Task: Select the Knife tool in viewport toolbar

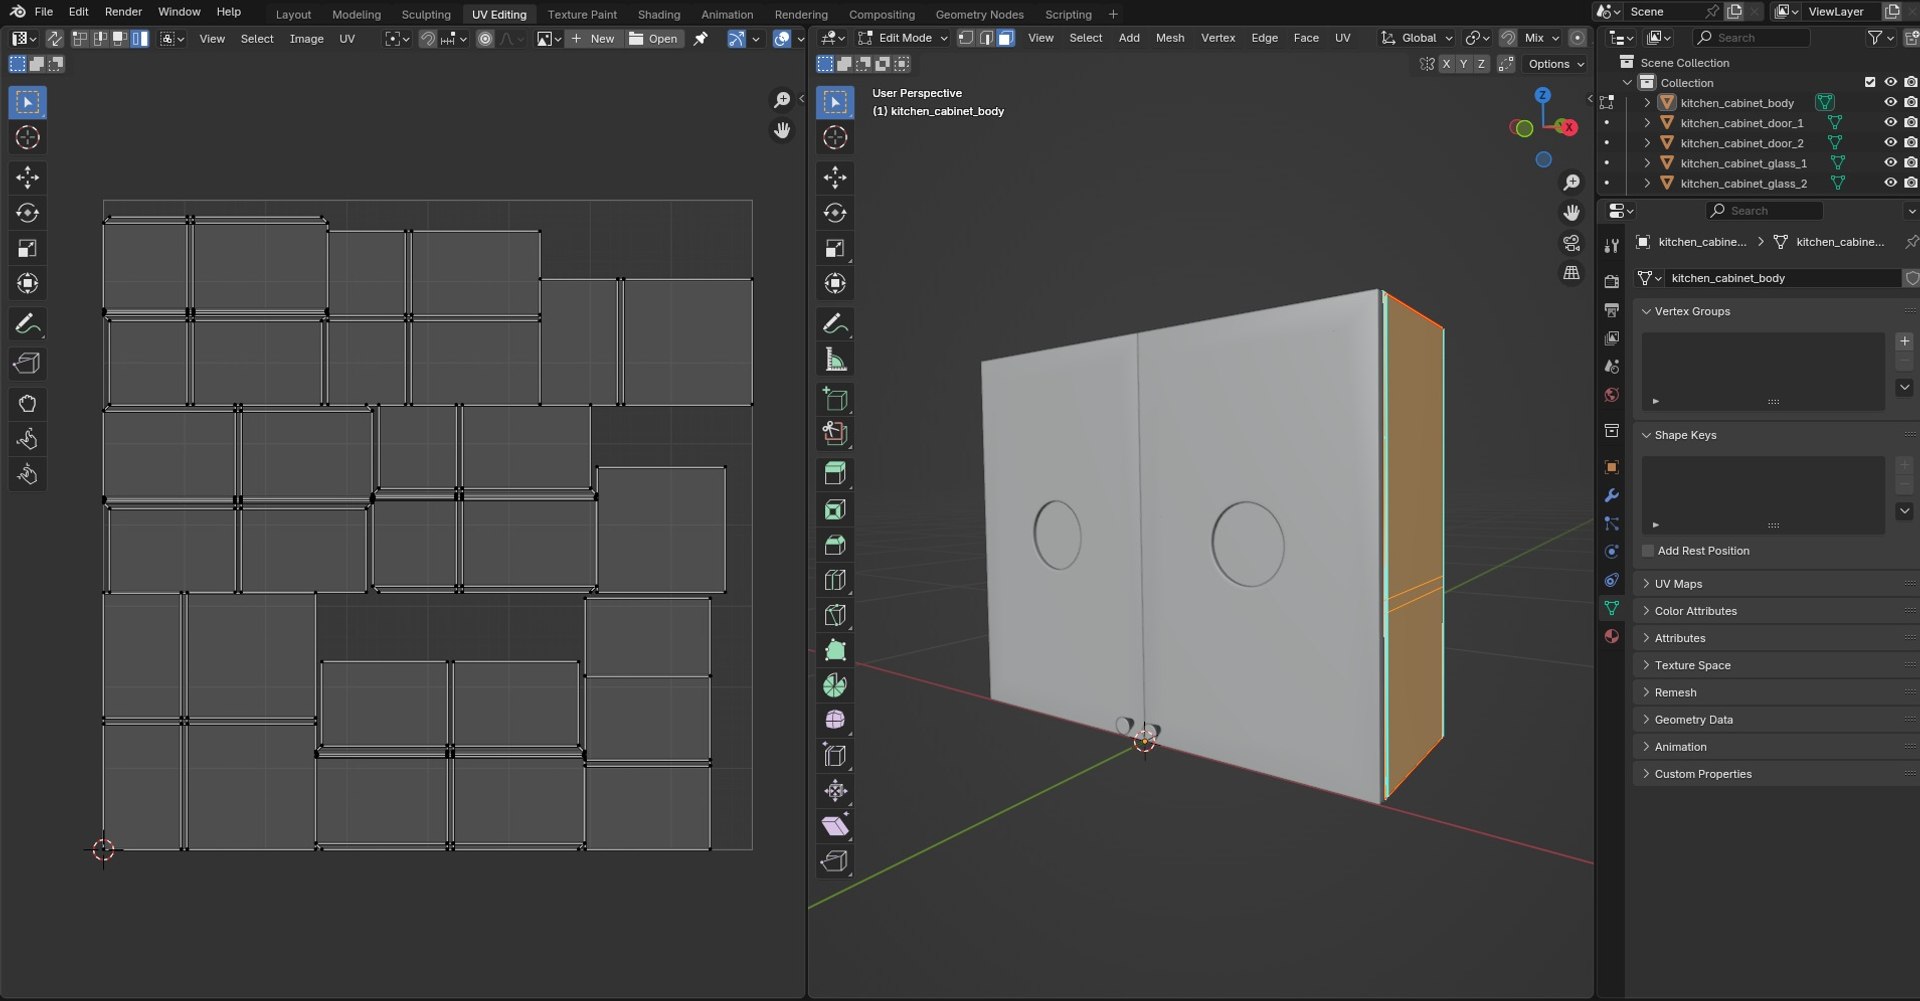Action: click(835, 615)
